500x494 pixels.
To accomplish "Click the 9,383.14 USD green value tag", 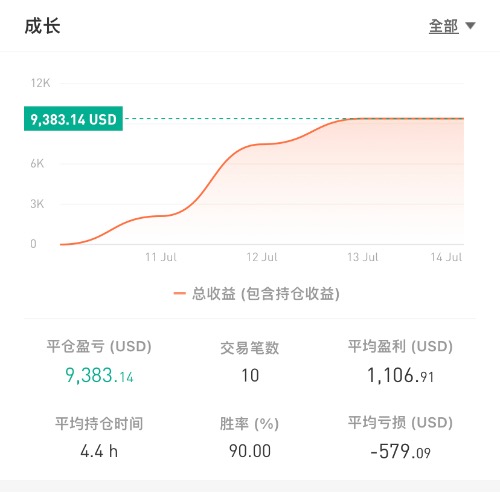I will 73,119.
